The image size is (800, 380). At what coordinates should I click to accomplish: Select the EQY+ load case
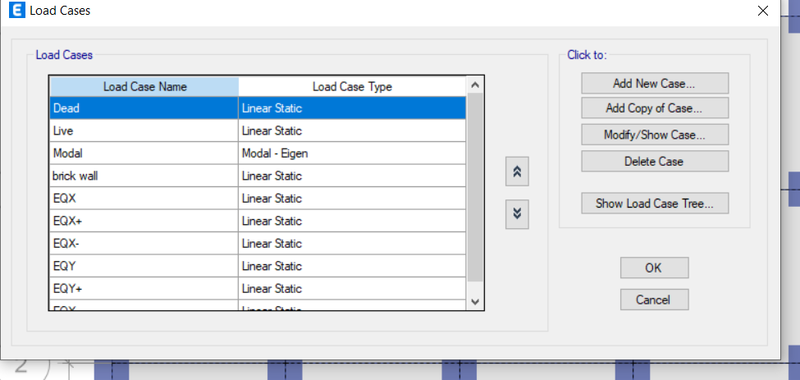(x=144, y=288)
